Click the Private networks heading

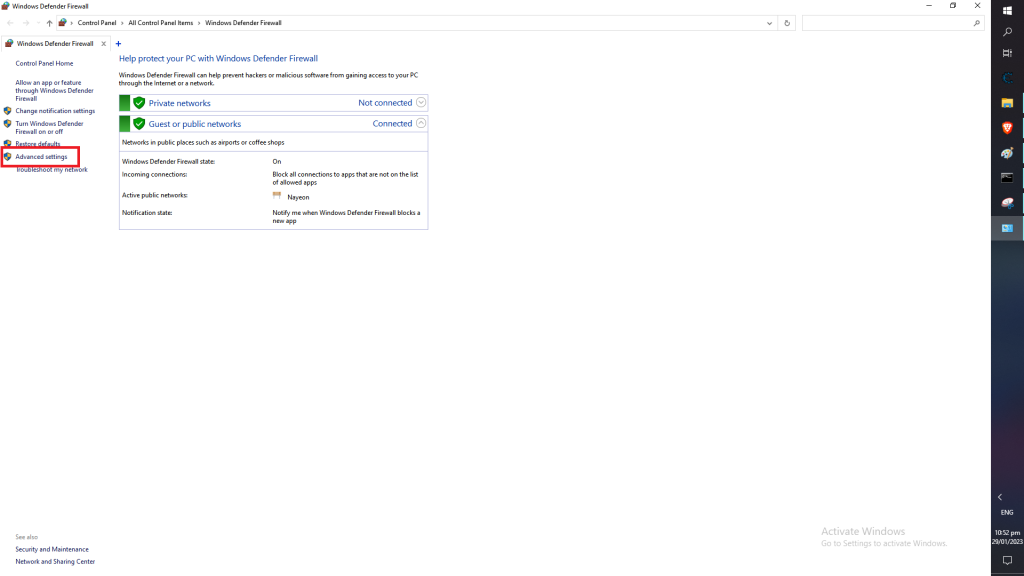coord(180,103)
